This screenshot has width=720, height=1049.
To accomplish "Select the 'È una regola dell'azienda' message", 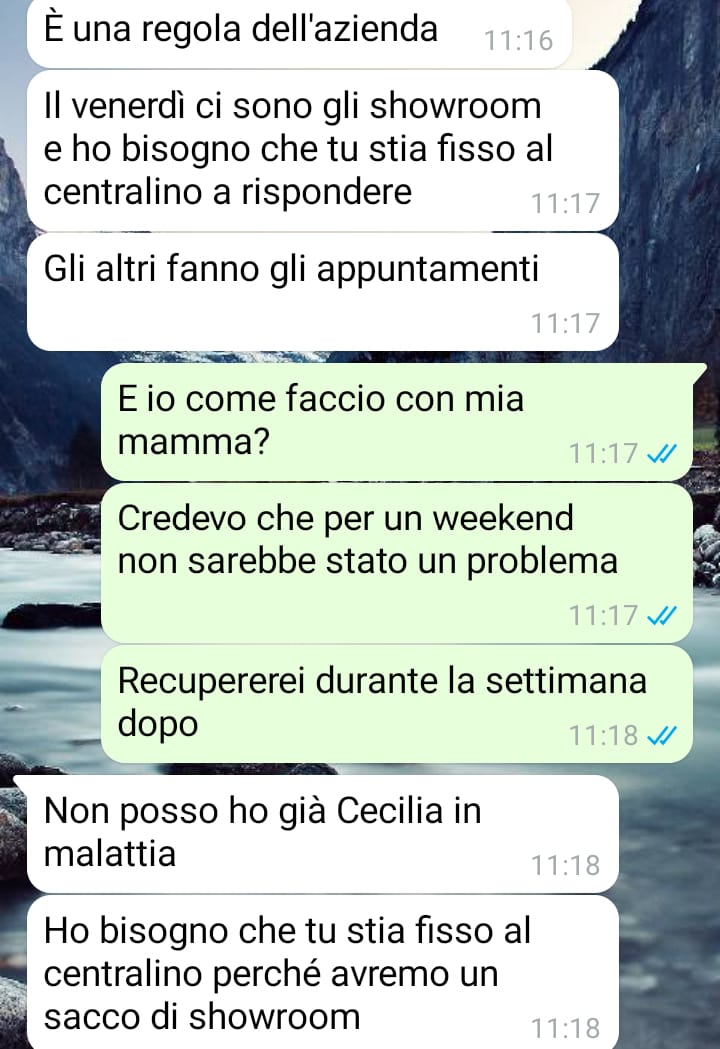I will tap(299, 32).
